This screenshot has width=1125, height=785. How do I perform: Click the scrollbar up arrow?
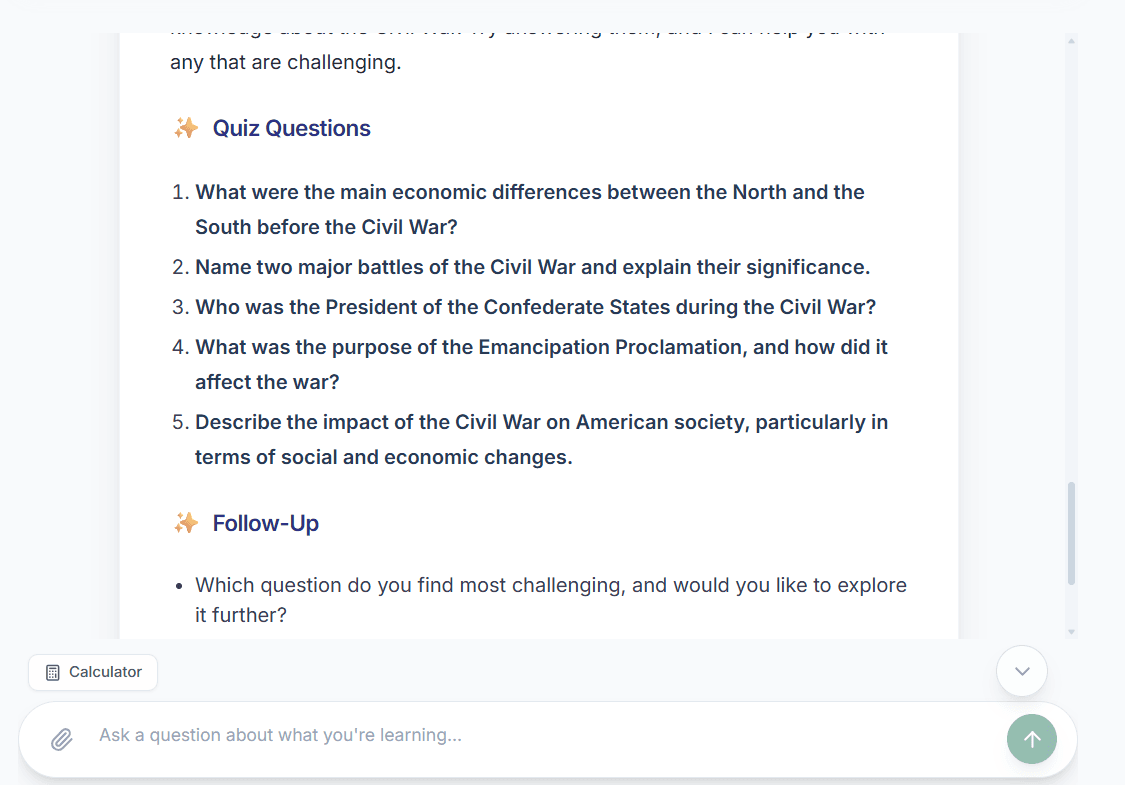point(1071,41)
